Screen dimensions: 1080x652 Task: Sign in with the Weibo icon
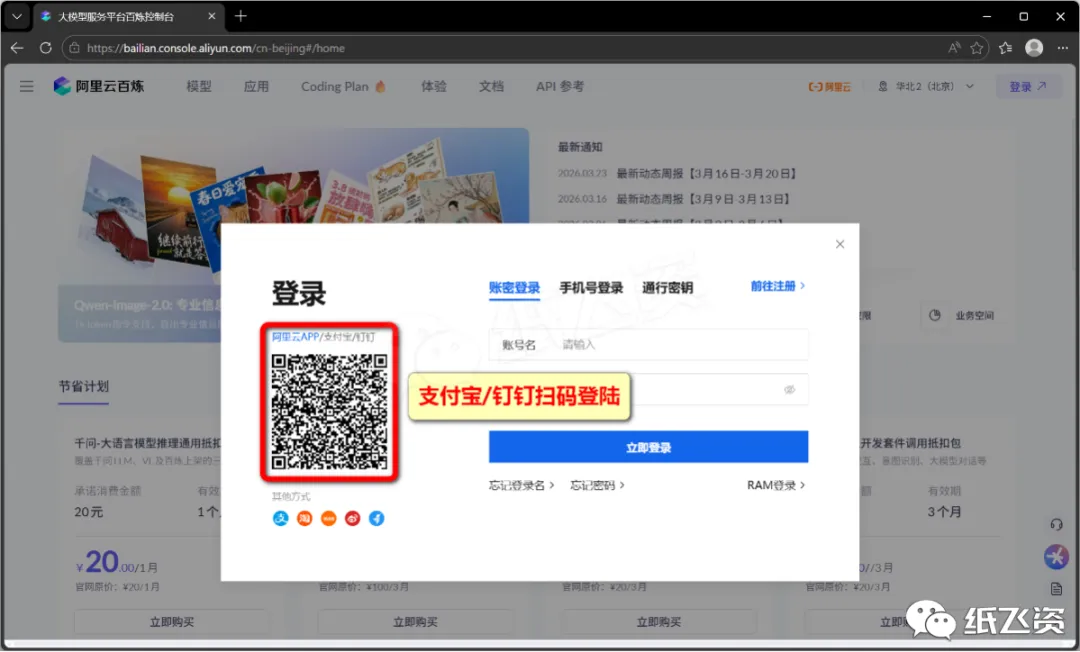(x=353, y=518)
